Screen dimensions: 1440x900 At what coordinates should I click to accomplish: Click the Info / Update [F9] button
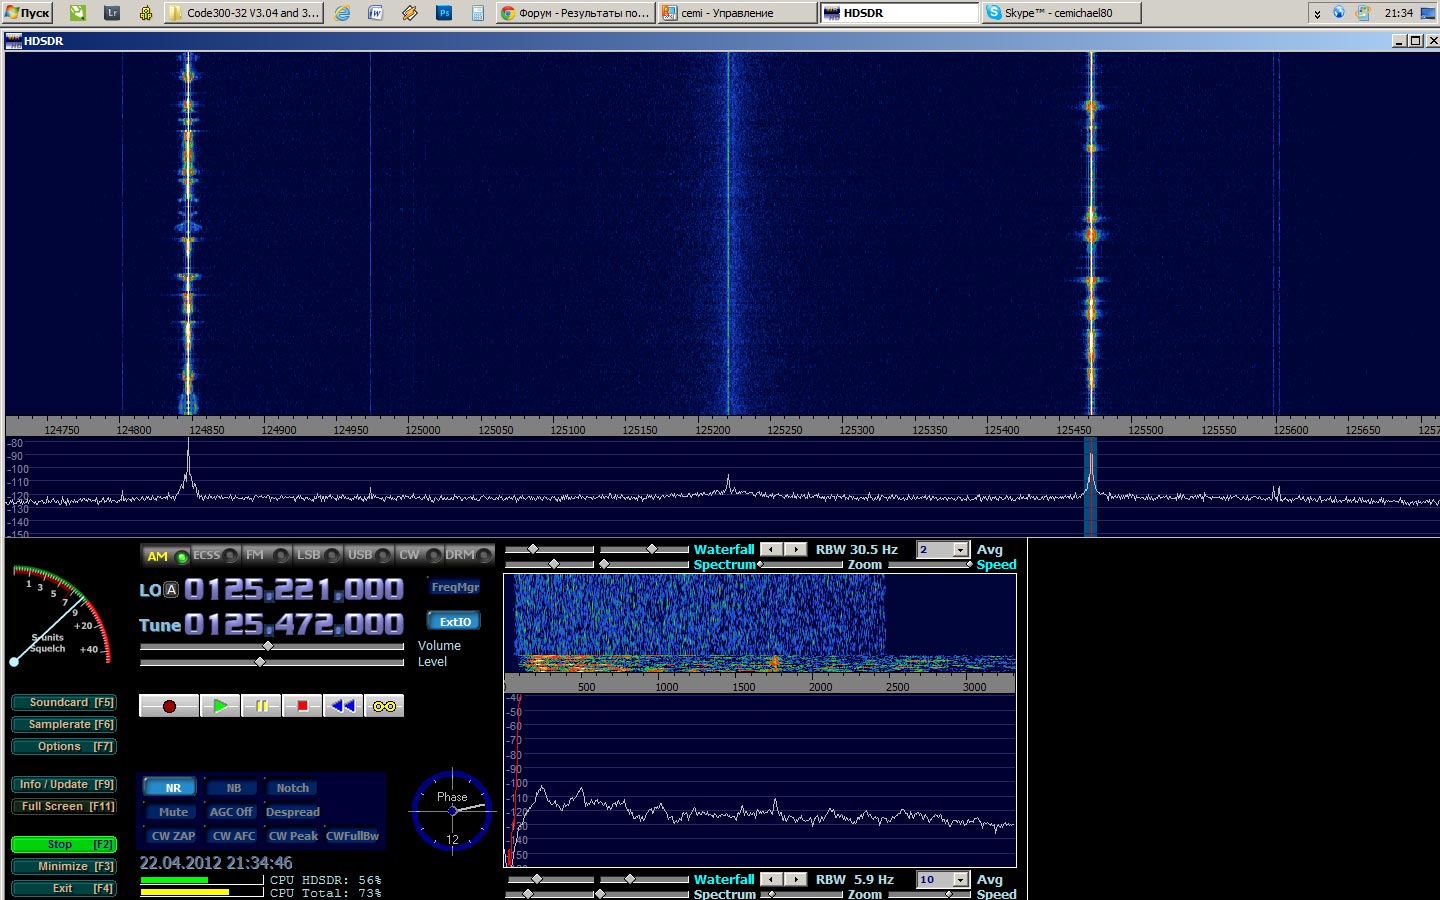click(x=64, y=785)
